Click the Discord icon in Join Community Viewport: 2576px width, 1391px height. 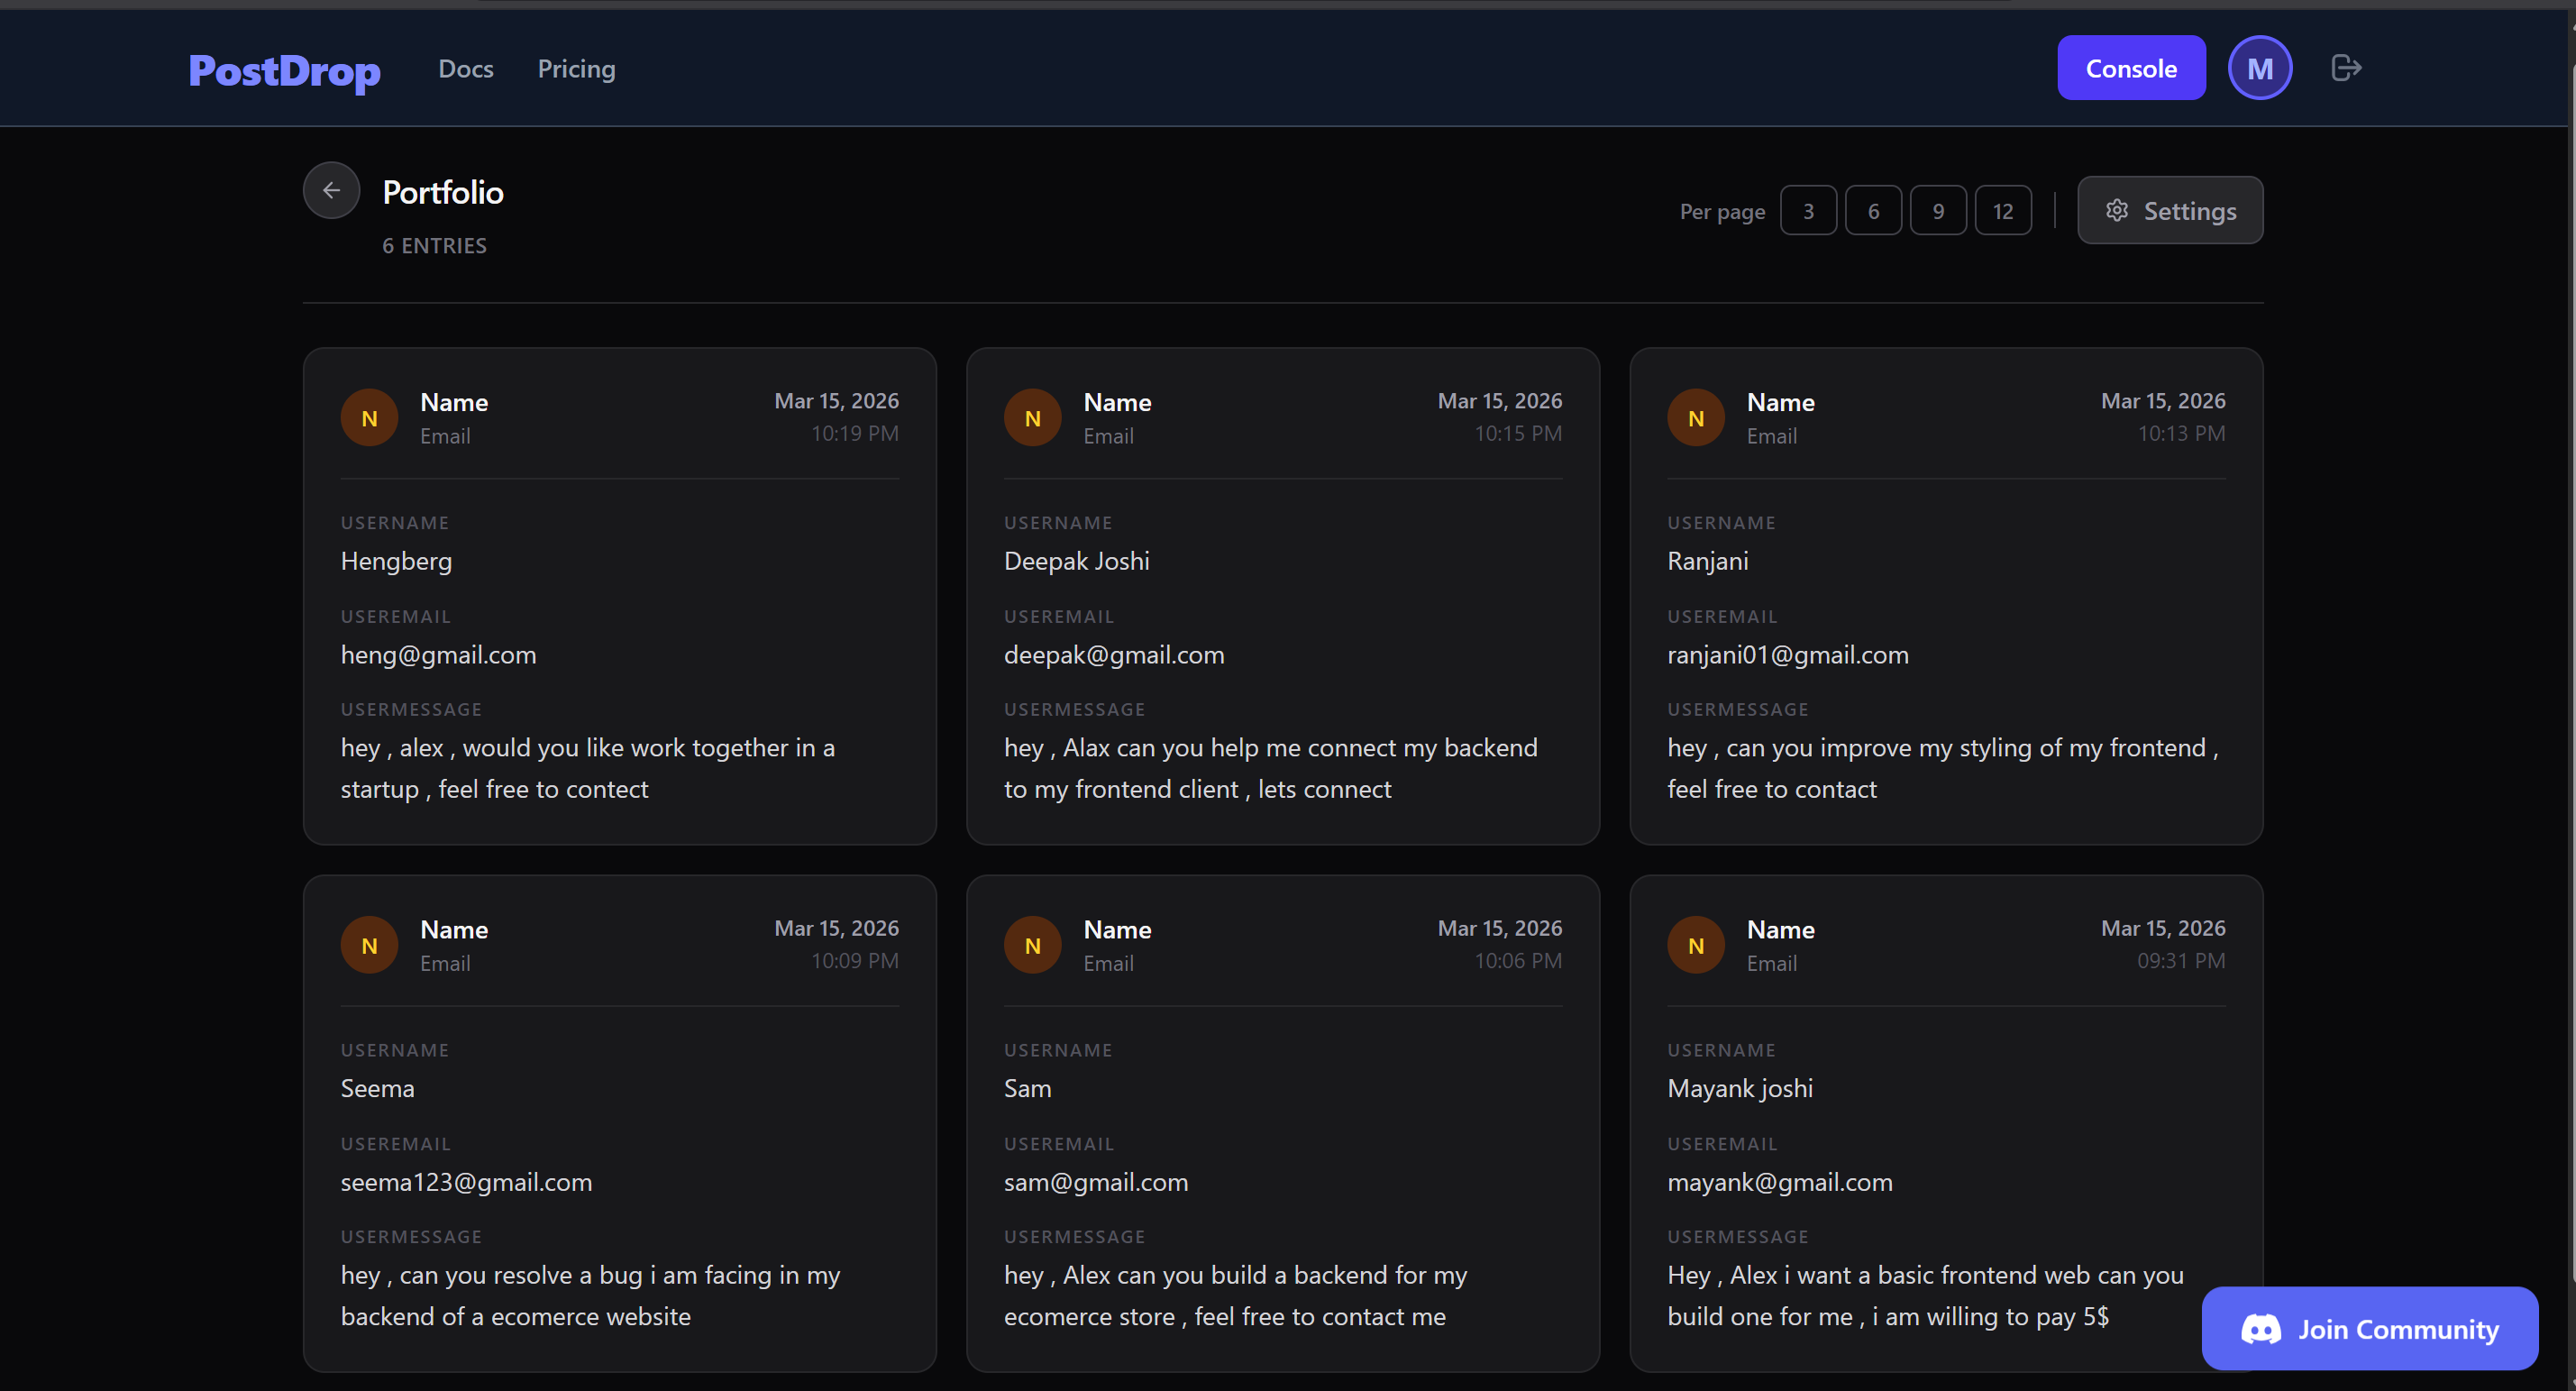click(x=2260, y=1329)
